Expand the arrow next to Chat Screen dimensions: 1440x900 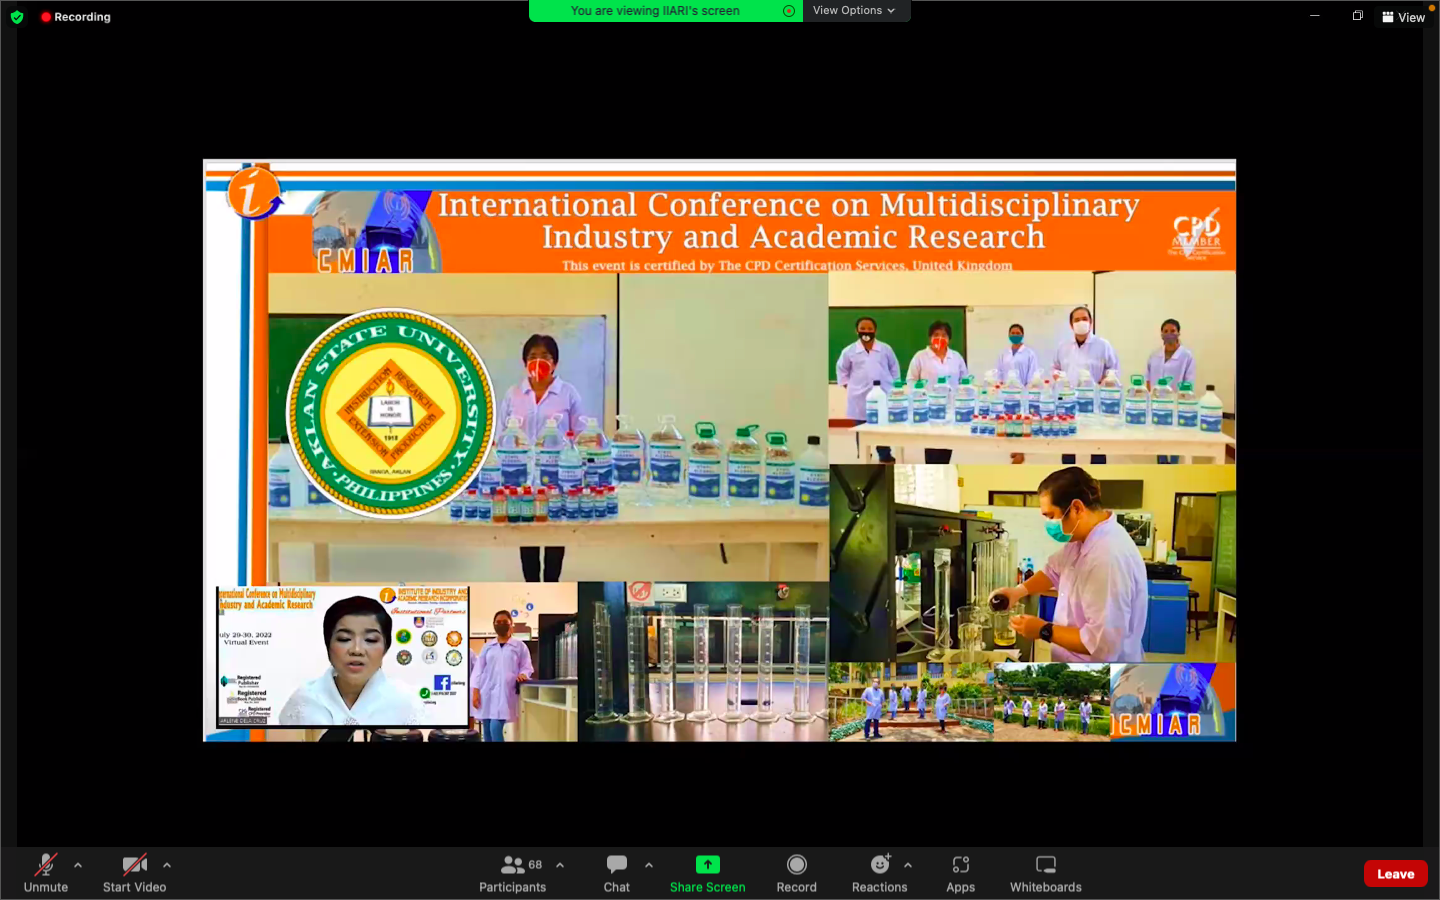click(x=649, y=865)
